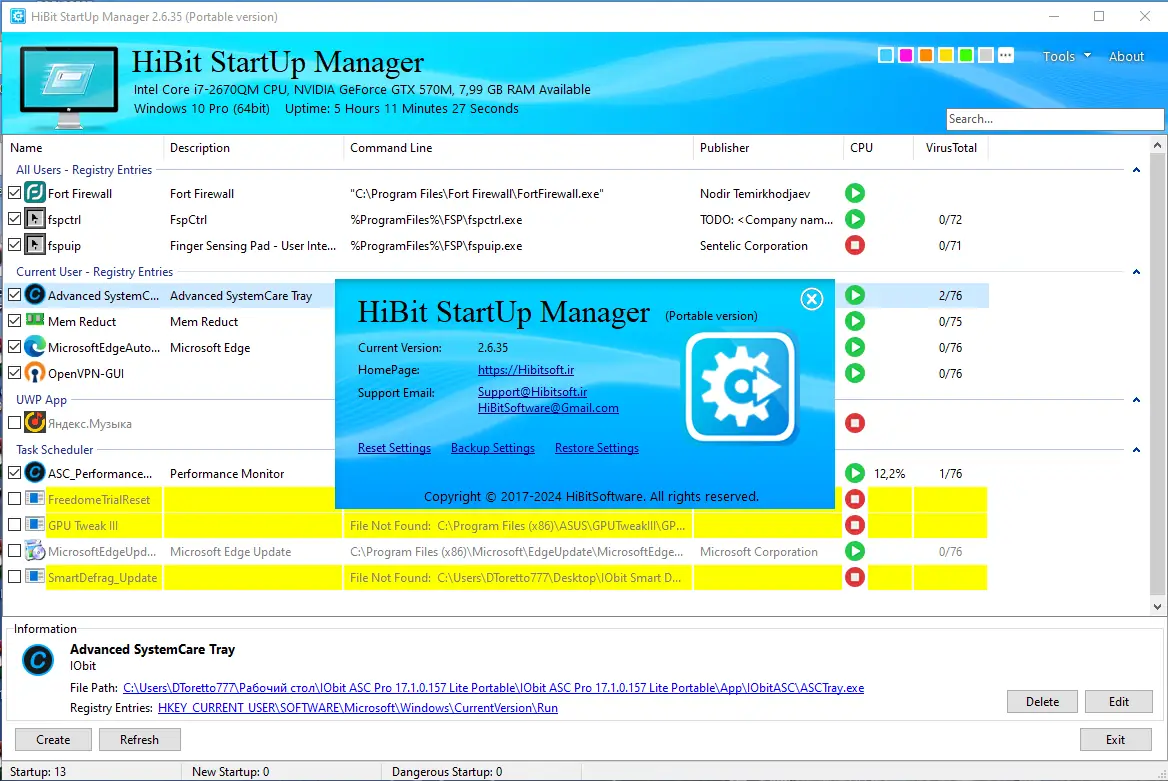The image size is (1168, 781).
Task: Click the Create button
Action: click(x=53, y=739)
